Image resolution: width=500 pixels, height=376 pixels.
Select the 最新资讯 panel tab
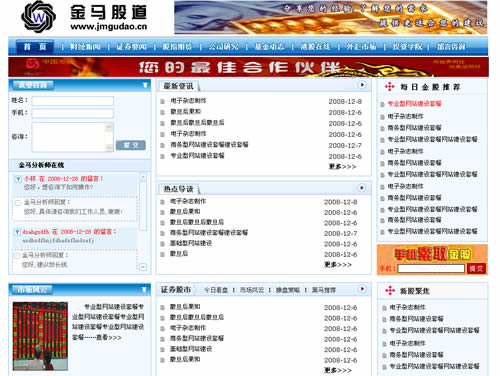[x=178, y=86]
